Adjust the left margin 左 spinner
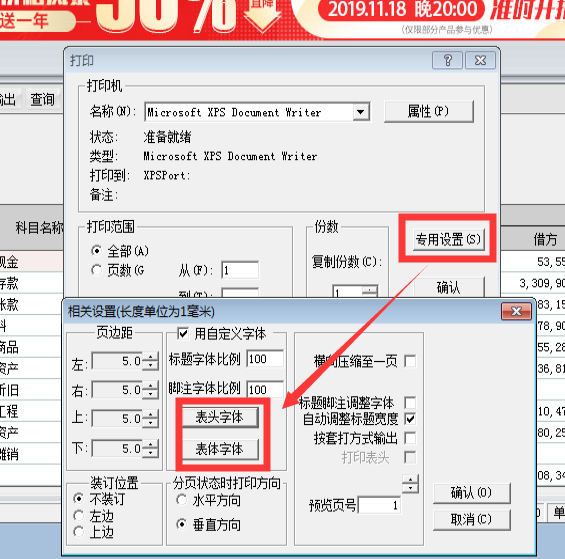The width and height of the screenshot is (565, 559). click(150, 361)
